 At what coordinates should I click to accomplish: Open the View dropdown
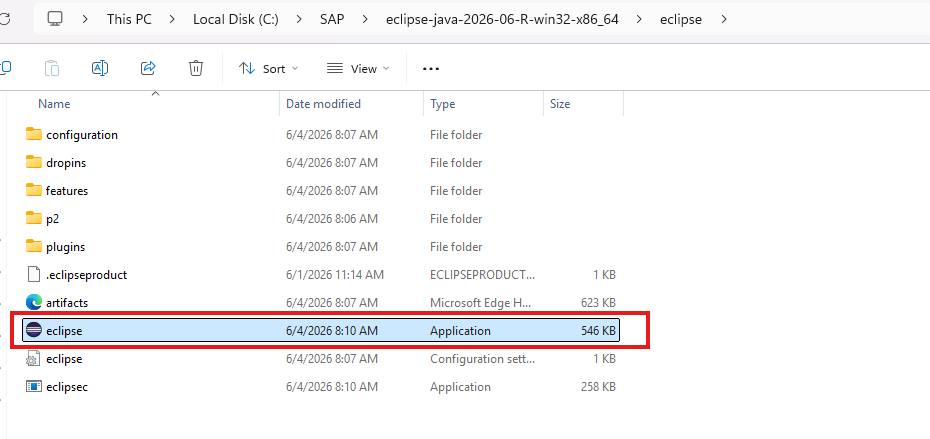tap(358, 69)
